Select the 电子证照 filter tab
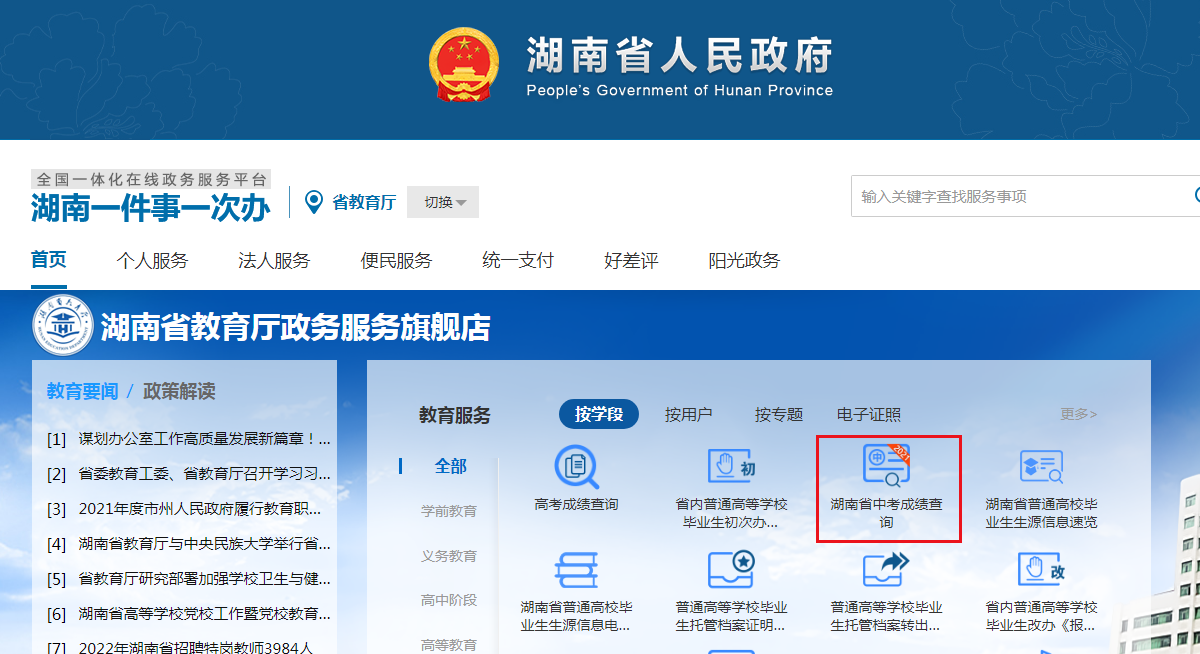The width and height of the screenshot is (1200, 654). (869, 414)
